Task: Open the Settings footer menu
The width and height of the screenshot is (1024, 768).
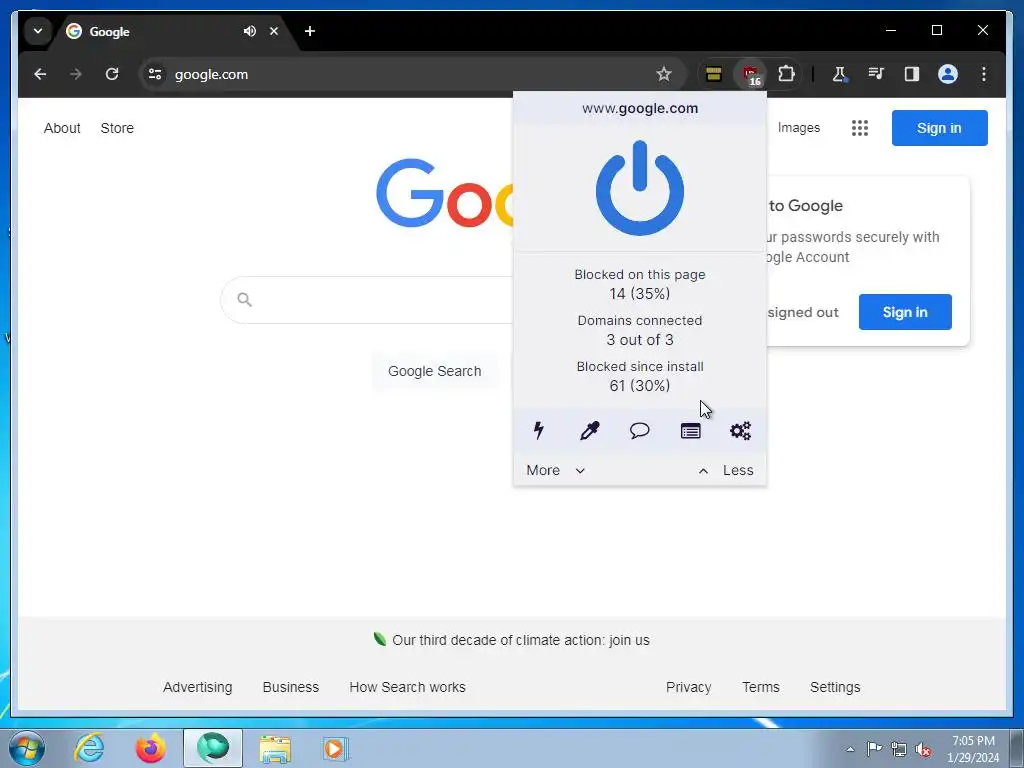Action: click(835, 687)
